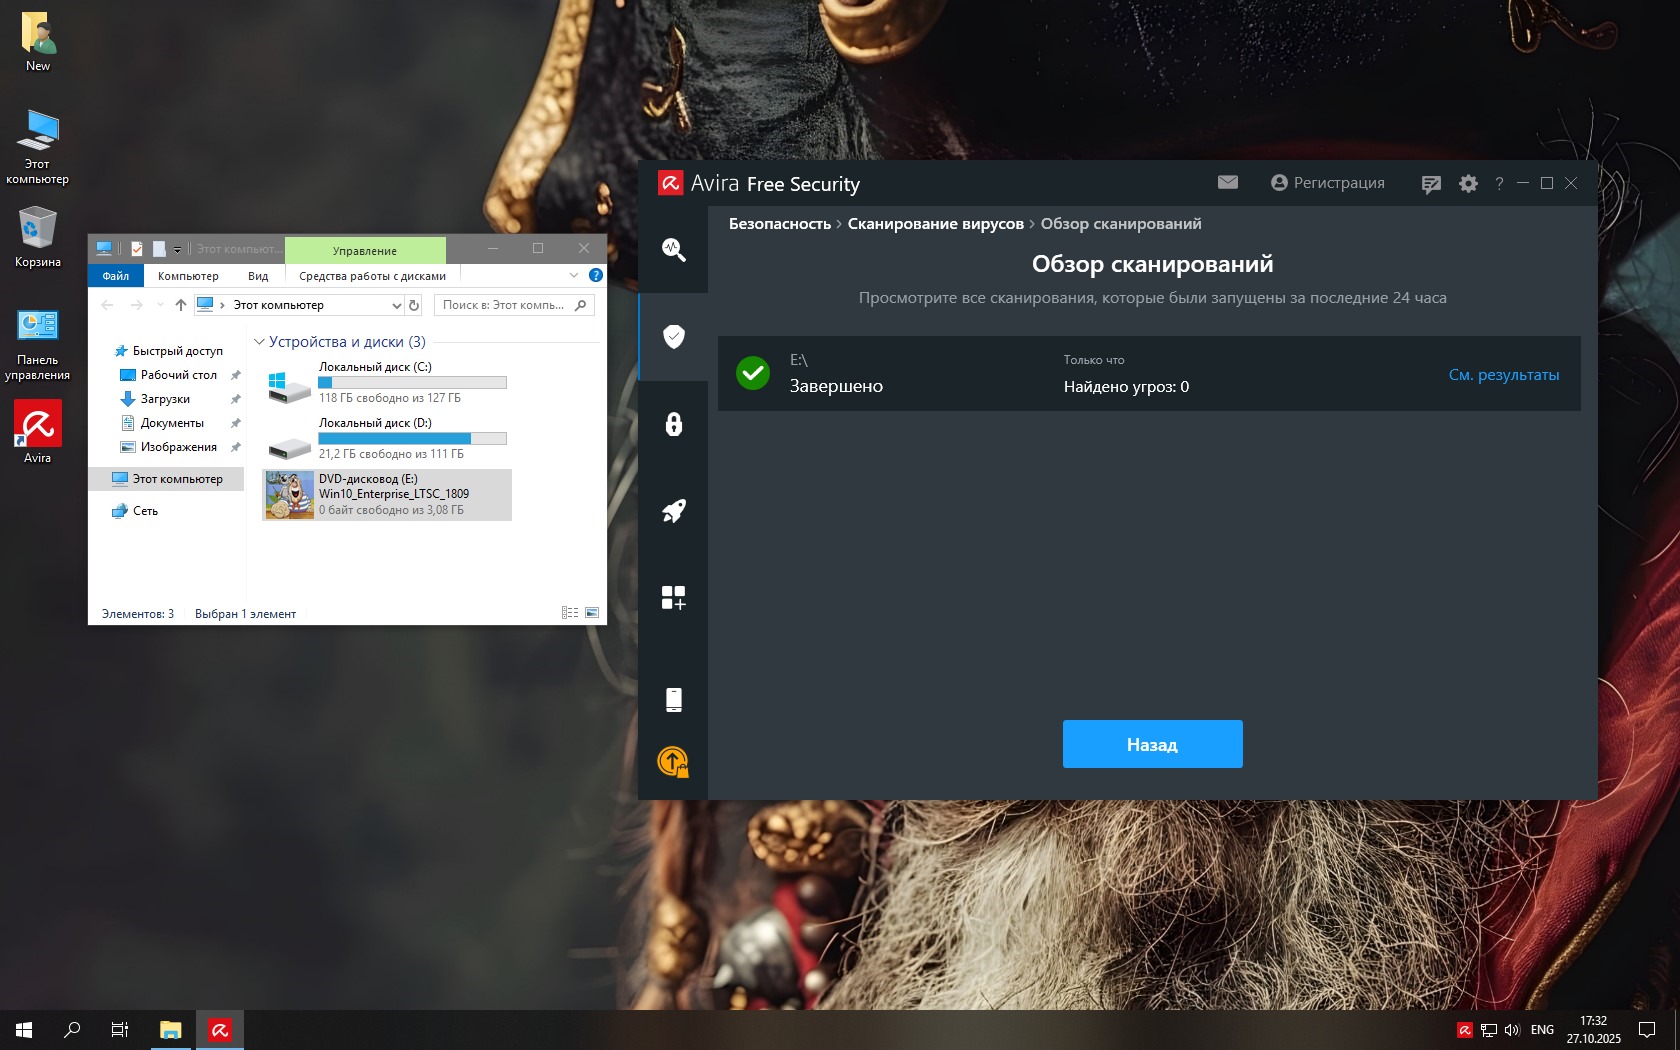Expand the Explorer ribbon chevron
This screenshot has height=1050, width=1680.
573,276
